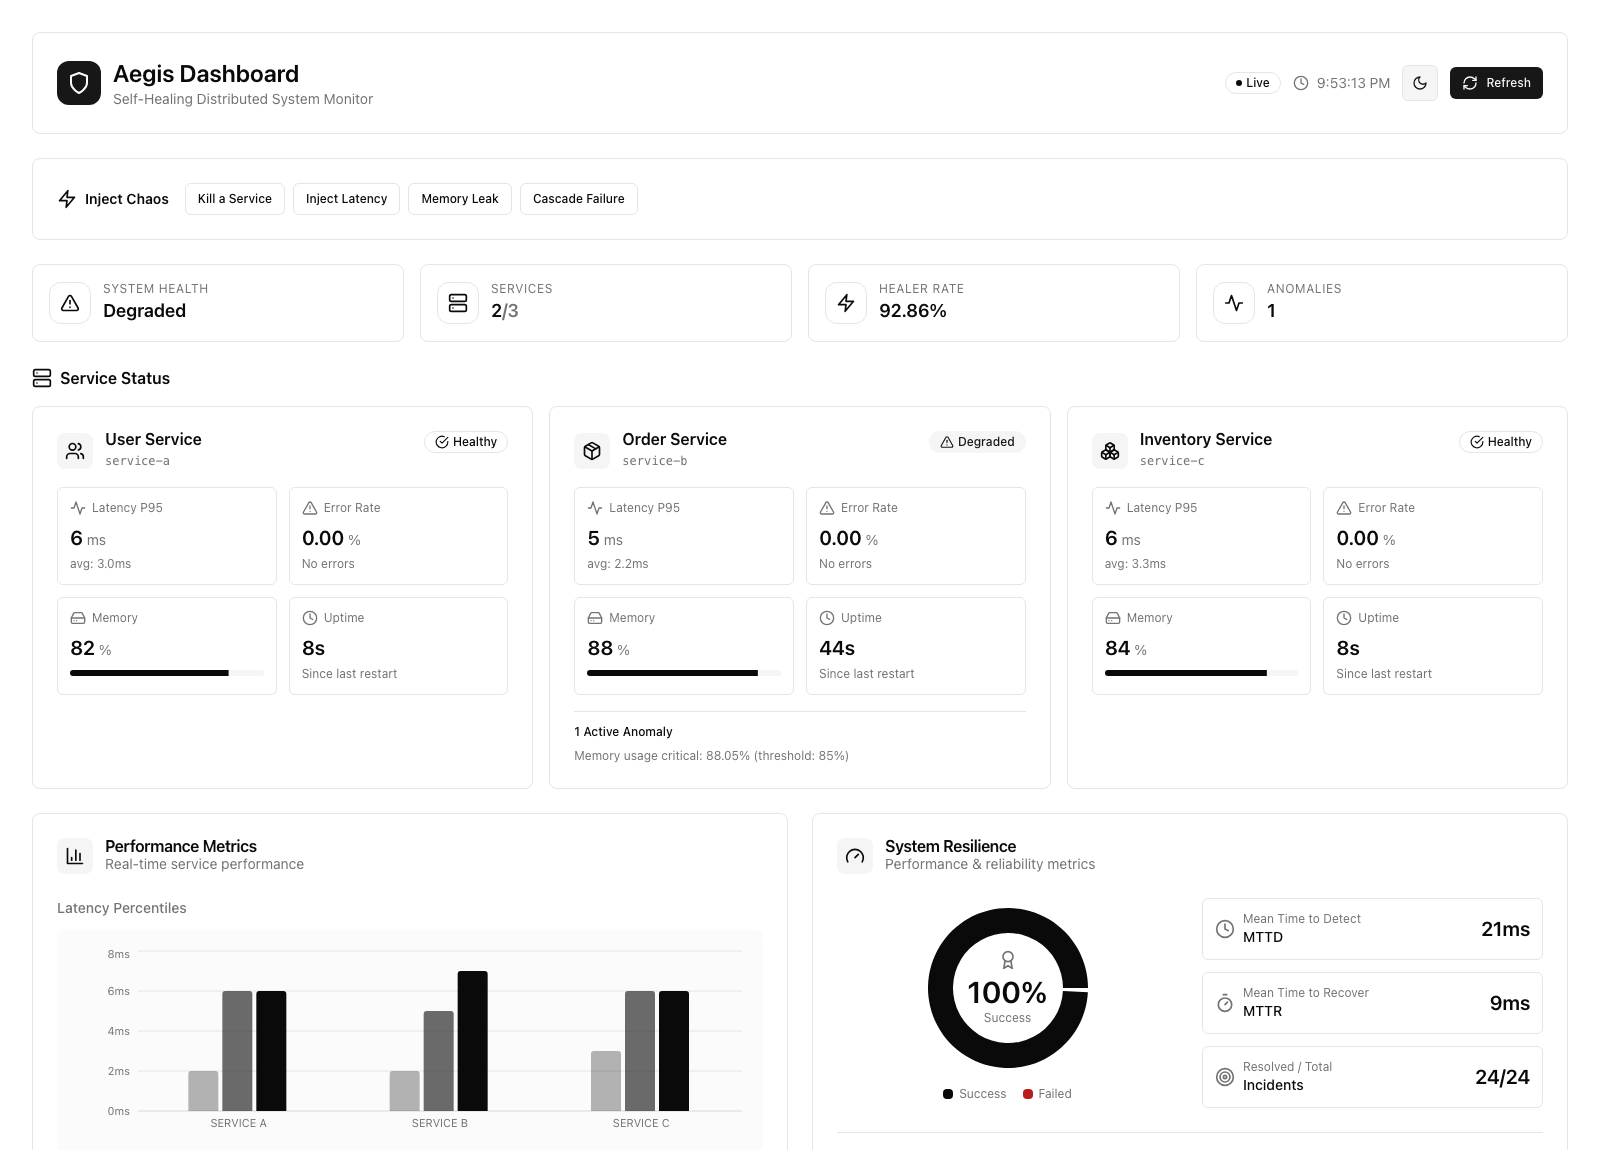The height and width of the screenshot is (1150, 1600).
Task: Click the '1 Active Anomaly' text
Action: pos(623,732)
